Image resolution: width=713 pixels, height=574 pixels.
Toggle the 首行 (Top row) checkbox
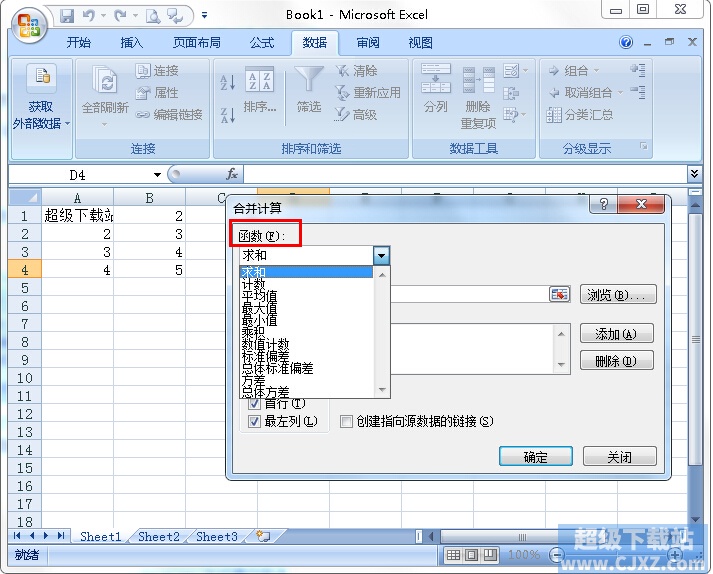(254, 404)
